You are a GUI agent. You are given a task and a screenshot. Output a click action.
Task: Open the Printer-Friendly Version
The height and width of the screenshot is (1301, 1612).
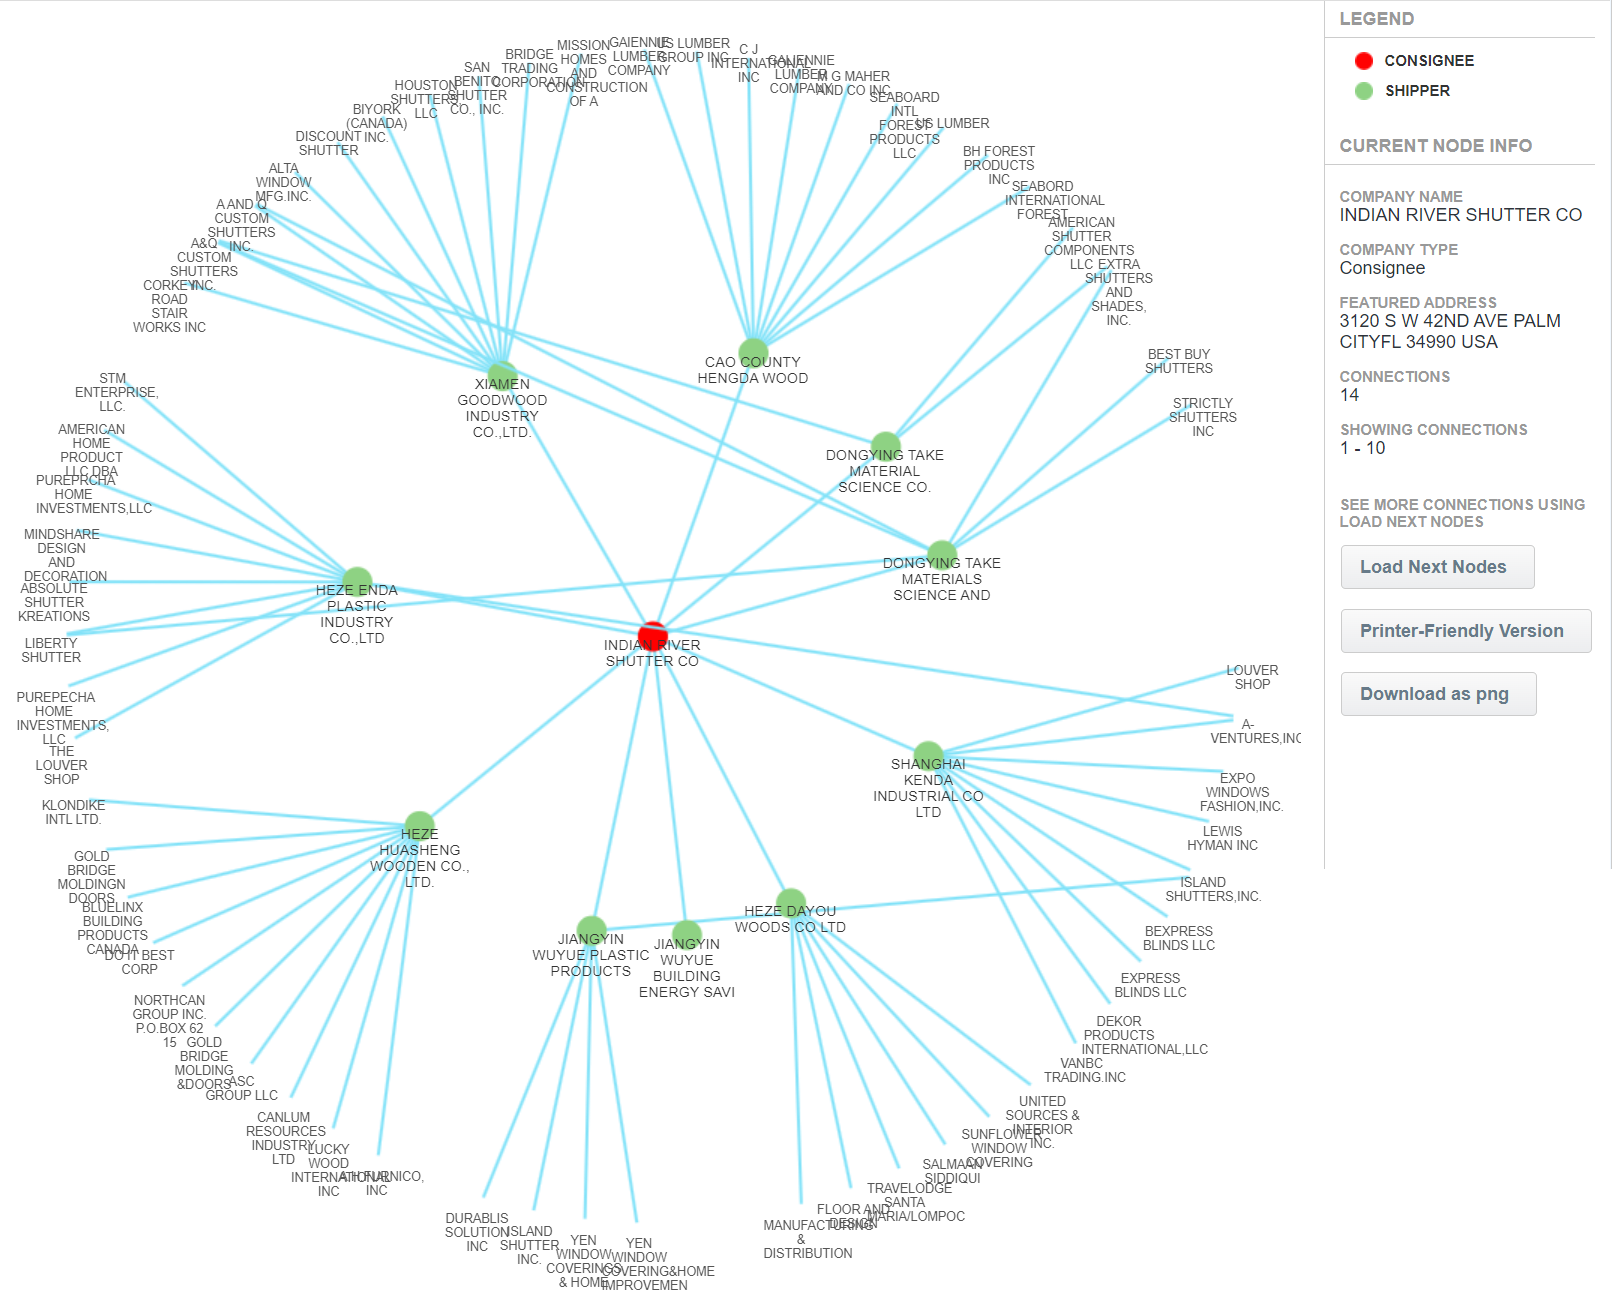coord(1465,631)
